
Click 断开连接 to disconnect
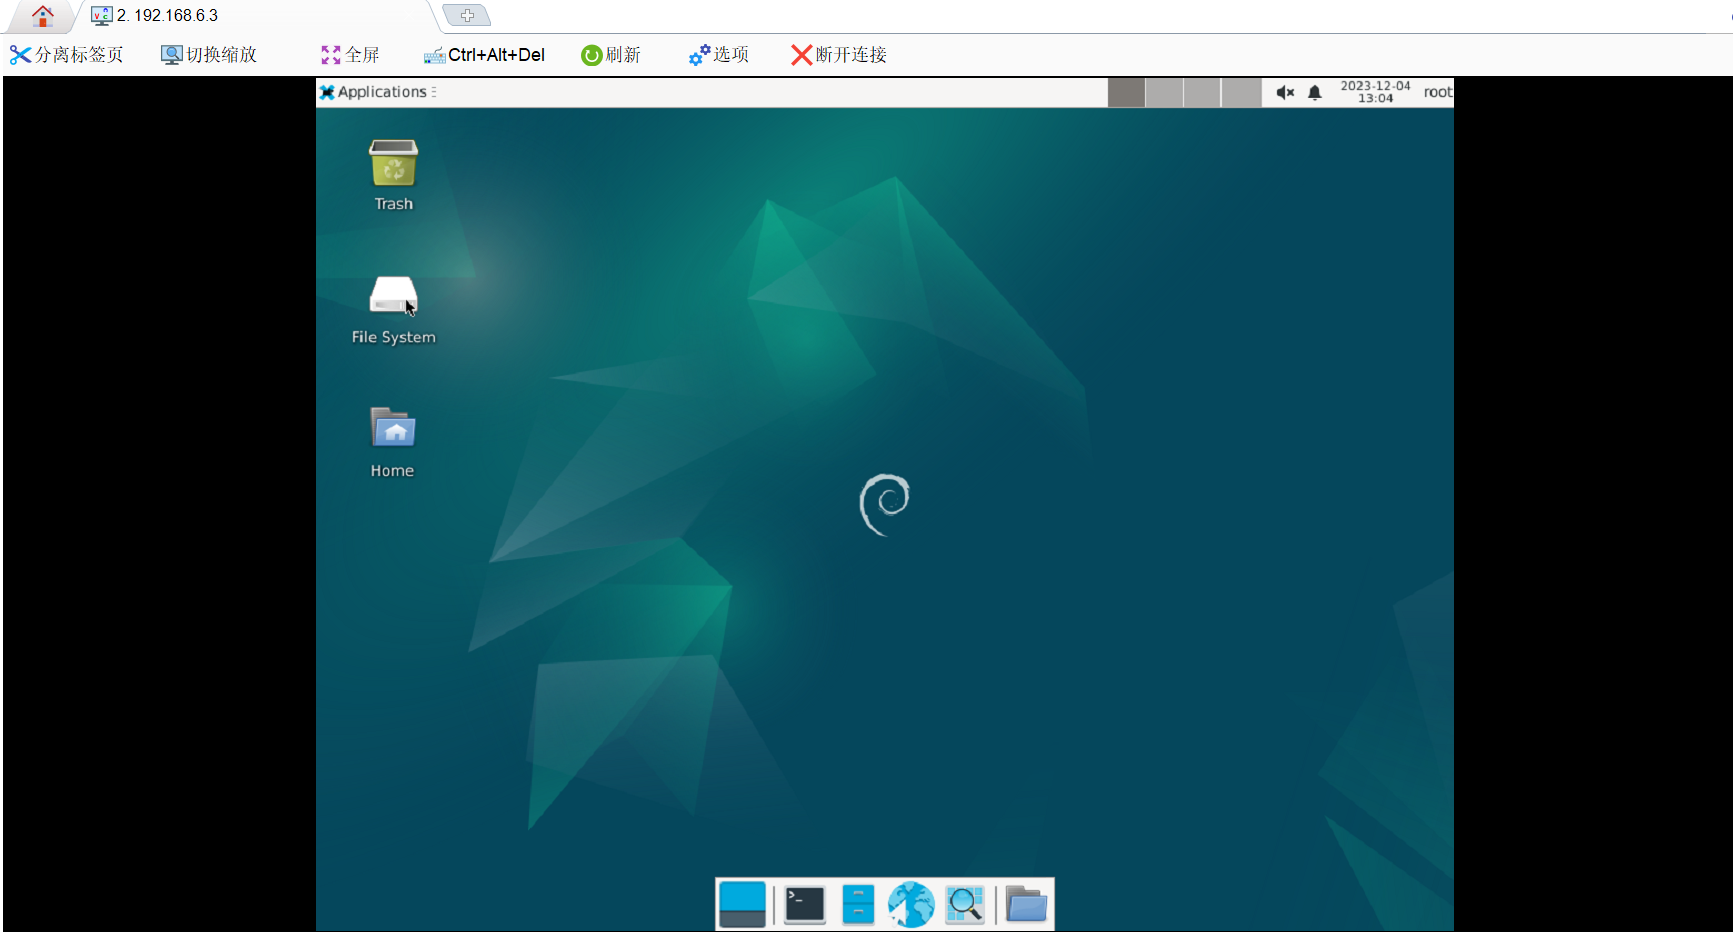point(839,55)
